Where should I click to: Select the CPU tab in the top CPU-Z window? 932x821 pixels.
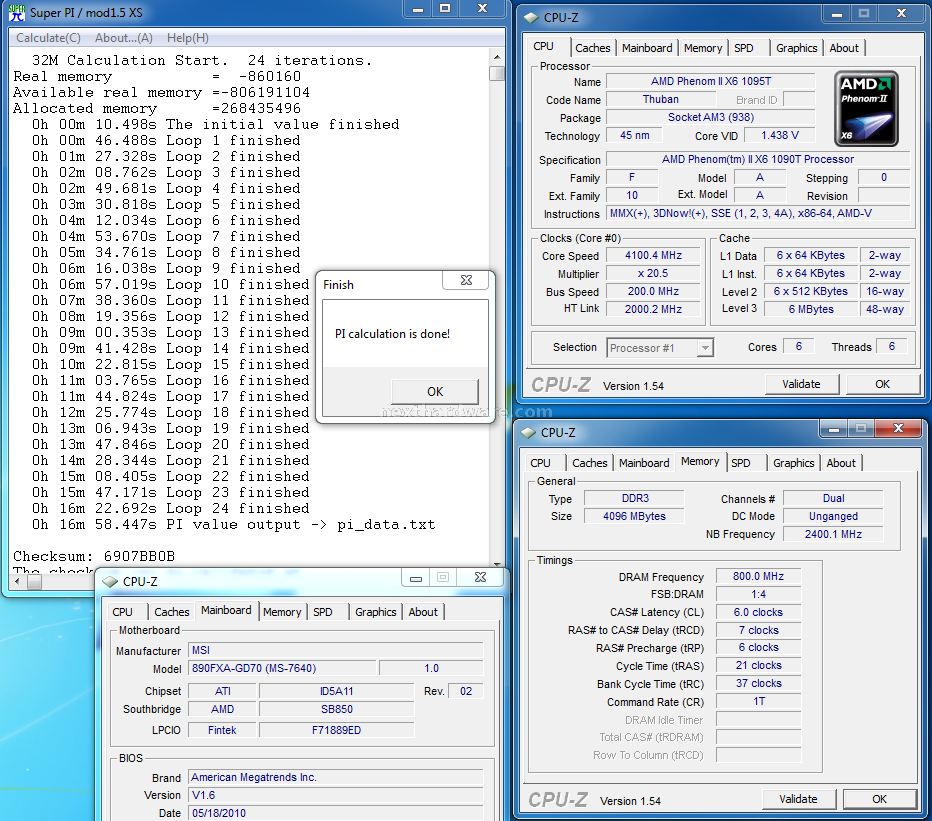pos(543,46)
